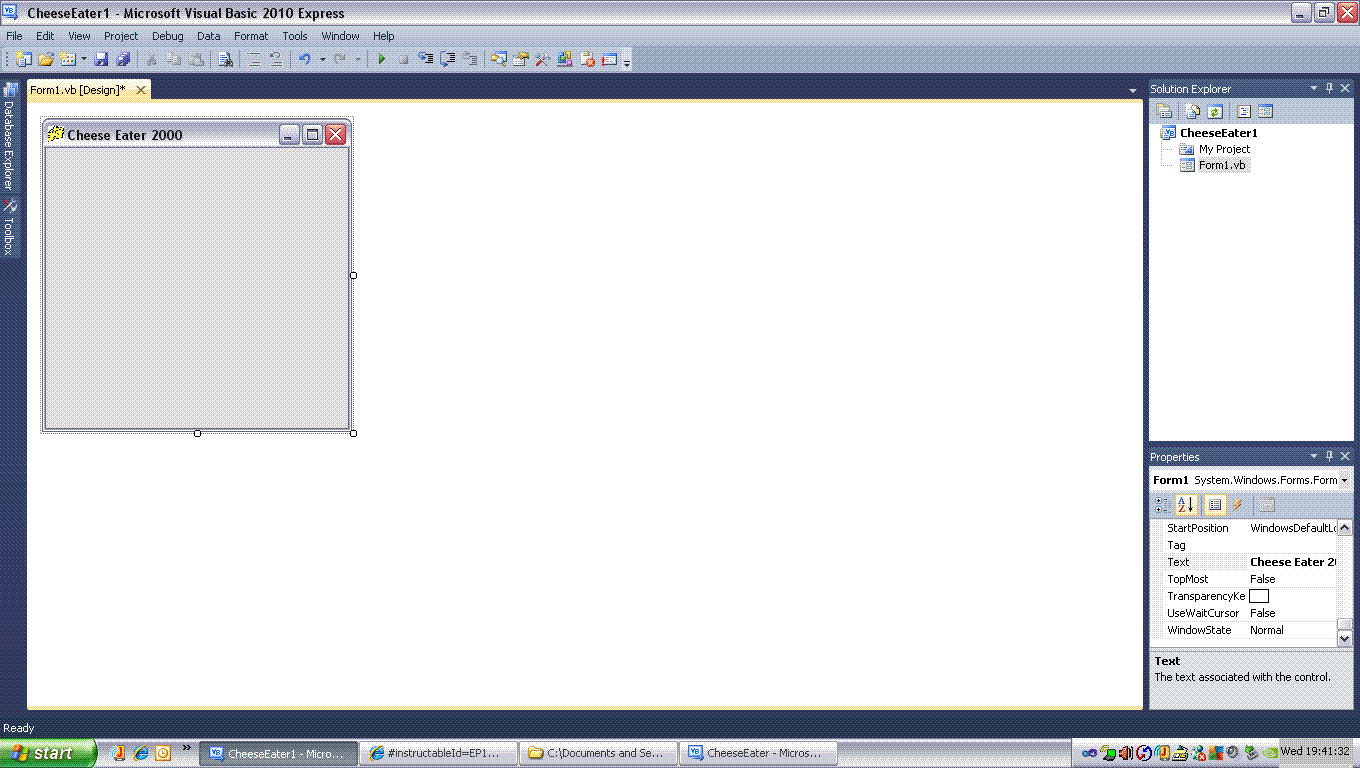This screenshot has height=768, width=1360.
Task: Open the Add New Item dropdown arrow
Action: 84,60
